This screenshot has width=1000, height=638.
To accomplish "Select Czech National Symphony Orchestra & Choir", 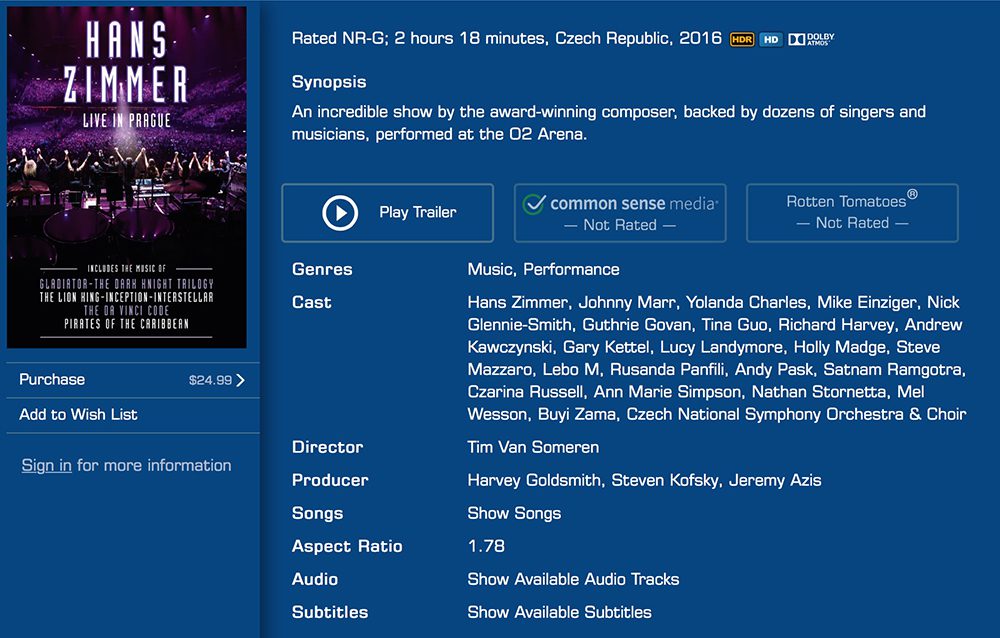I will 797,414.
